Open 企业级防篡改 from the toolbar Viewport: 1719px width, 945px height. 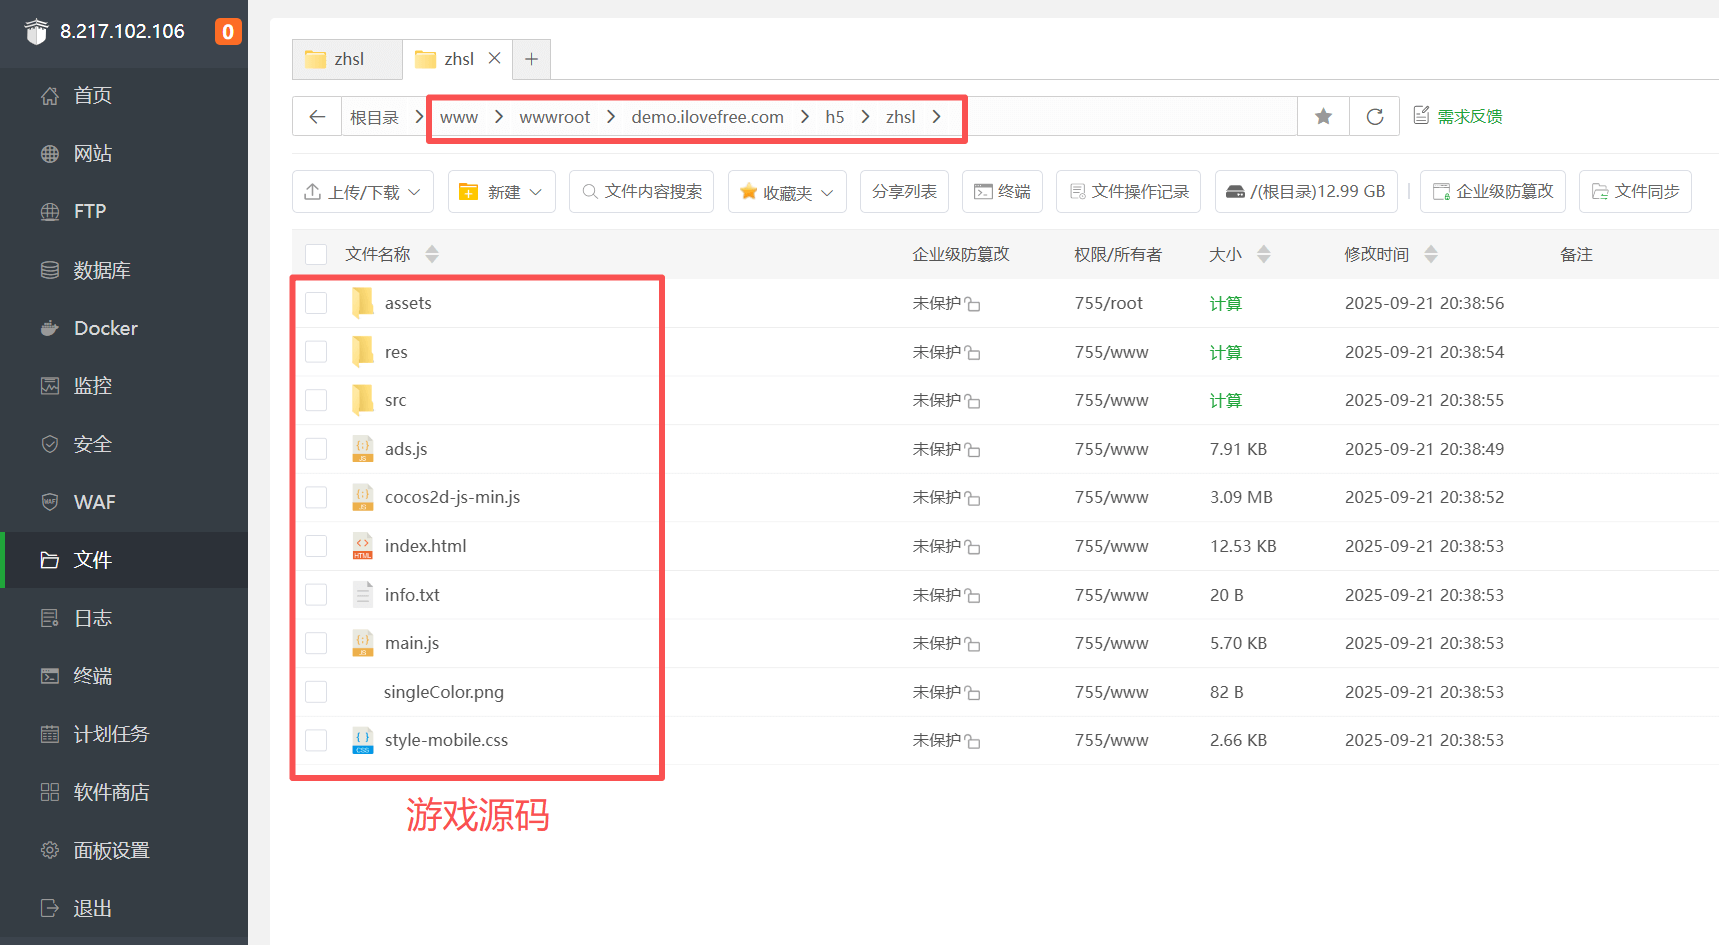tap(1493, 191)
